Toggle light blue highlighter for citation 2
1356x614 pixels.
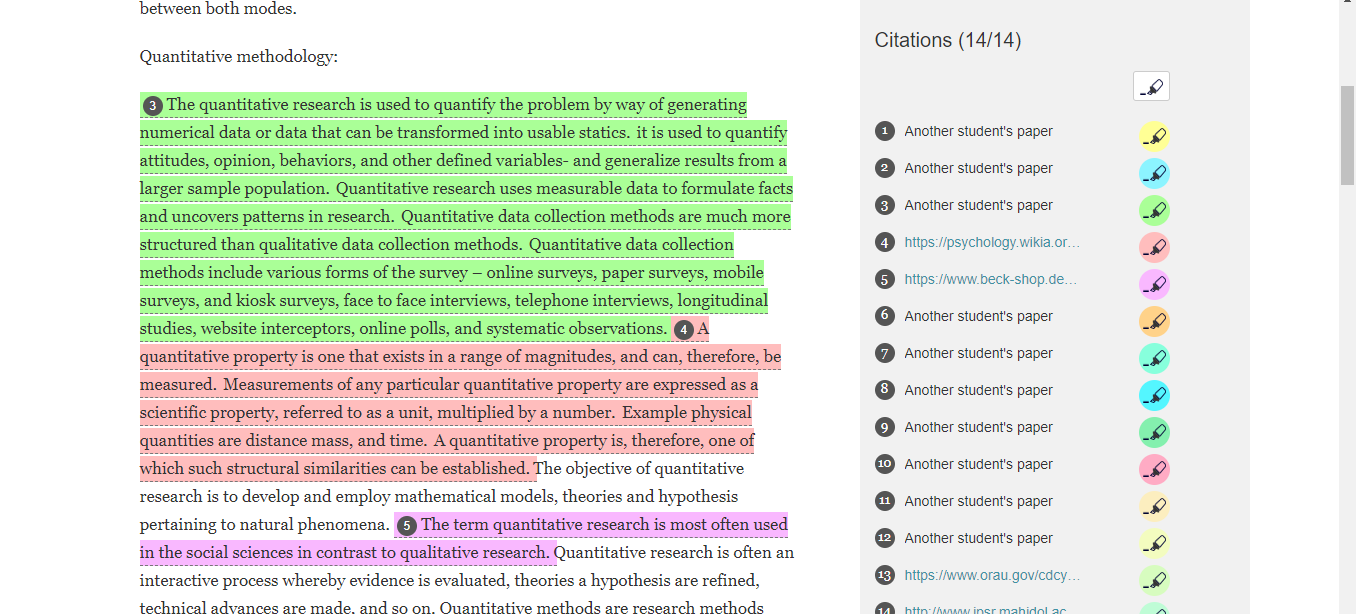pos(1154,173)
